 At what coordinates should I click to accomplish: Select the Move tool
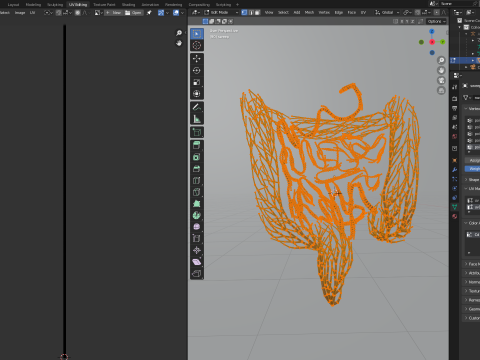[x=197, y=59]
